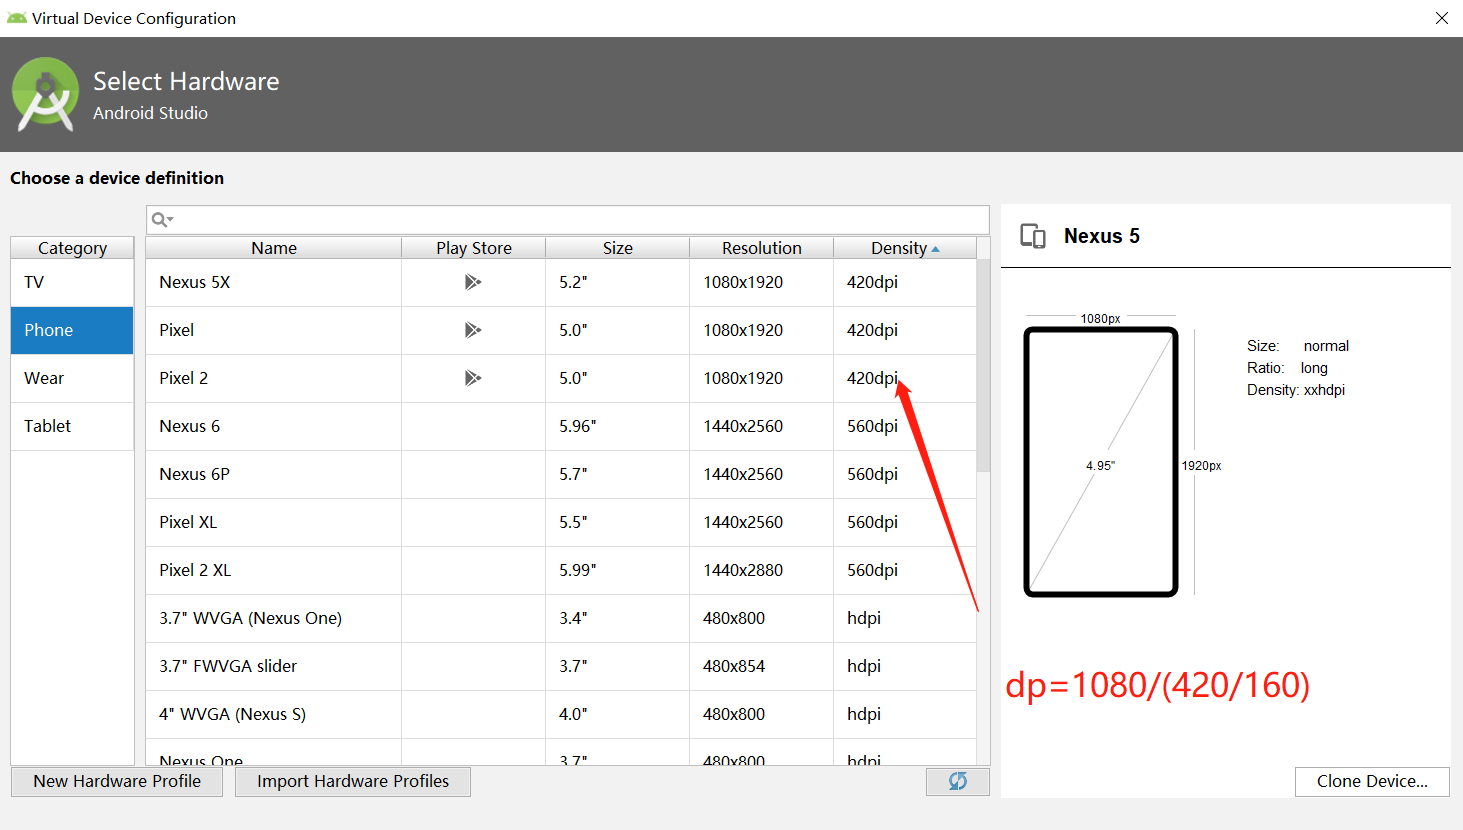Screen dimensions: 1463x830
Task: Select the Nexus 6 device row
Action: click(x=561, y=426)
